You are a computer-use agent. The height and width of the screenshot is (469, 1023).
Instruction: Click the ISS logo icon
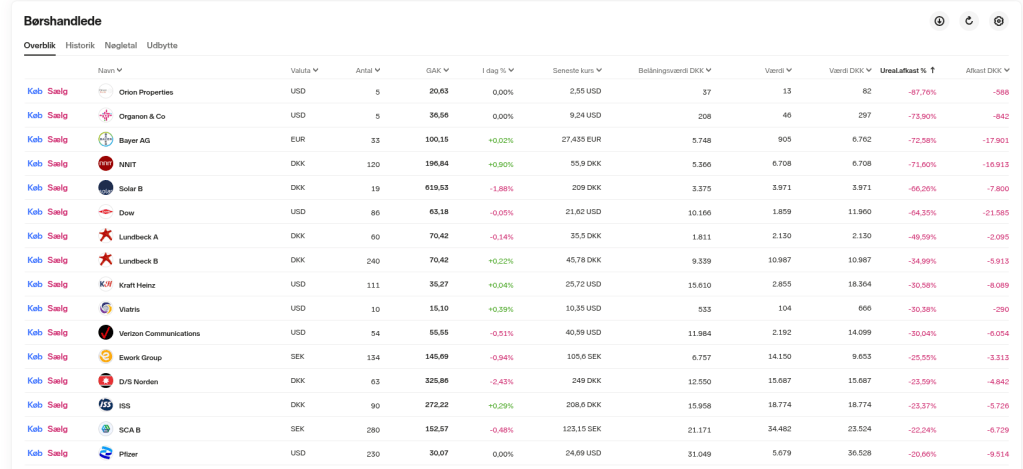tap(106, 405)
